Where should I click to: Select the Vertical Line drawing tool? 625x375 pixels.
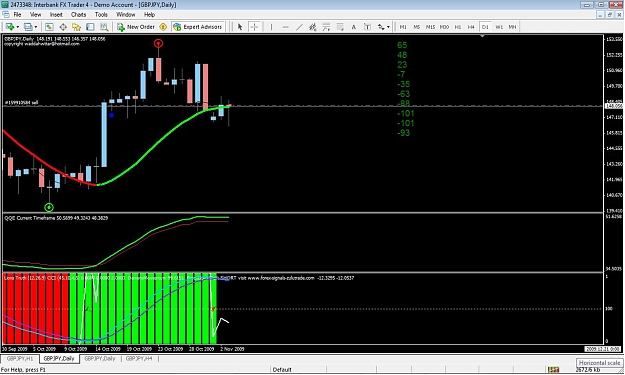(x=271, y=27)
